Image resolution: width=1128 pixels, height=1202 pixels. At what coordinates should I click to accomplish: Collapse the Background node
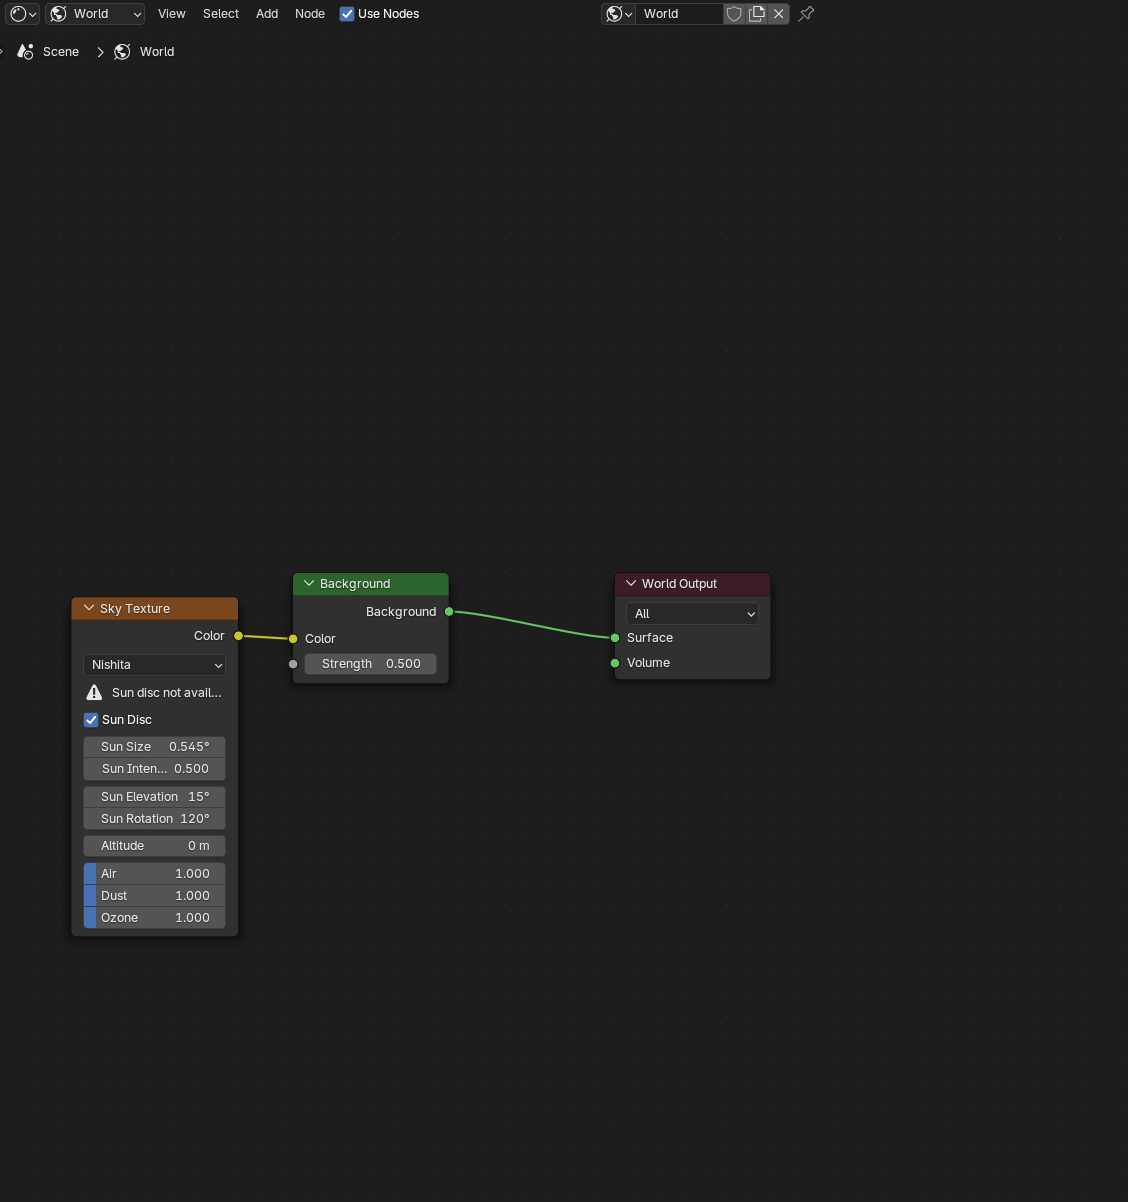[309, 583]
